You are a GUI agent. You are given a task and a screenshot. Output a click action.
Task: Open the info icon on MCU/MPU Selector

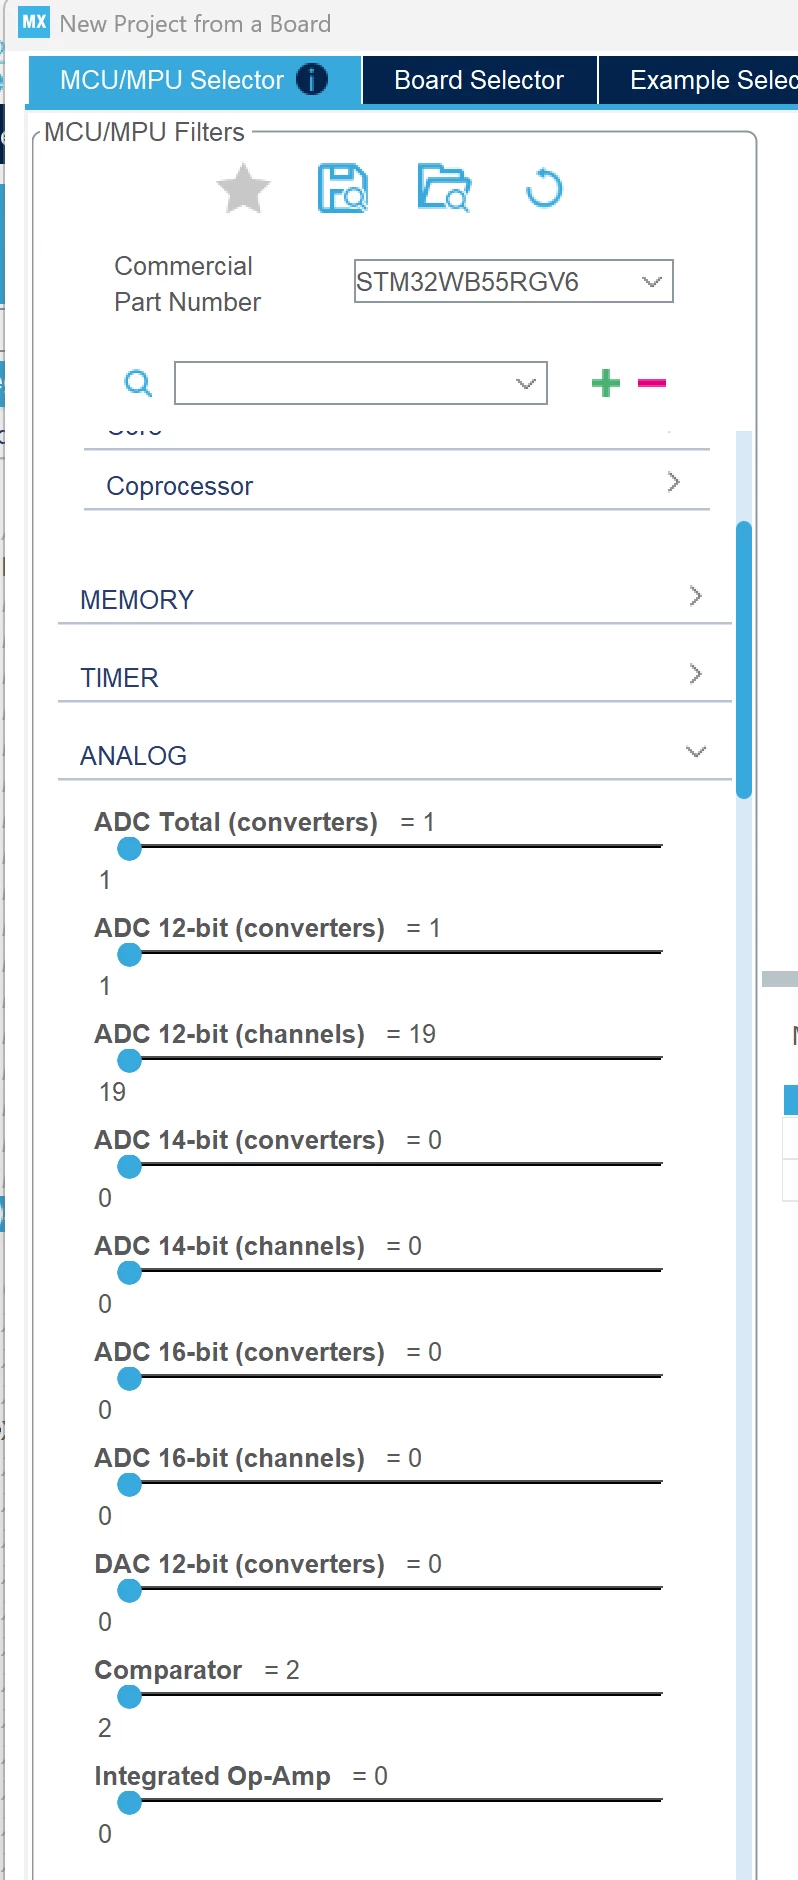[312, 79]
